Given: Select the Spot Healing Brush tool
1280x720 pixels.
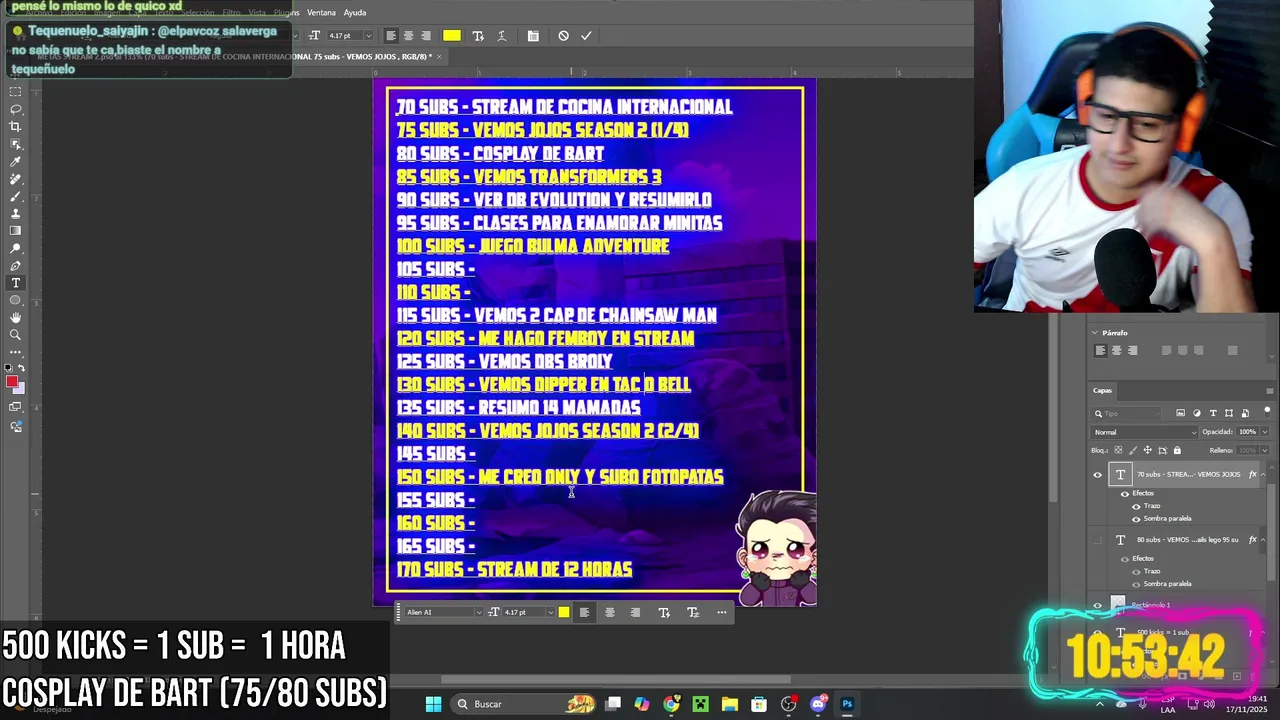Looking at the screenshot, I should point(15,179).
